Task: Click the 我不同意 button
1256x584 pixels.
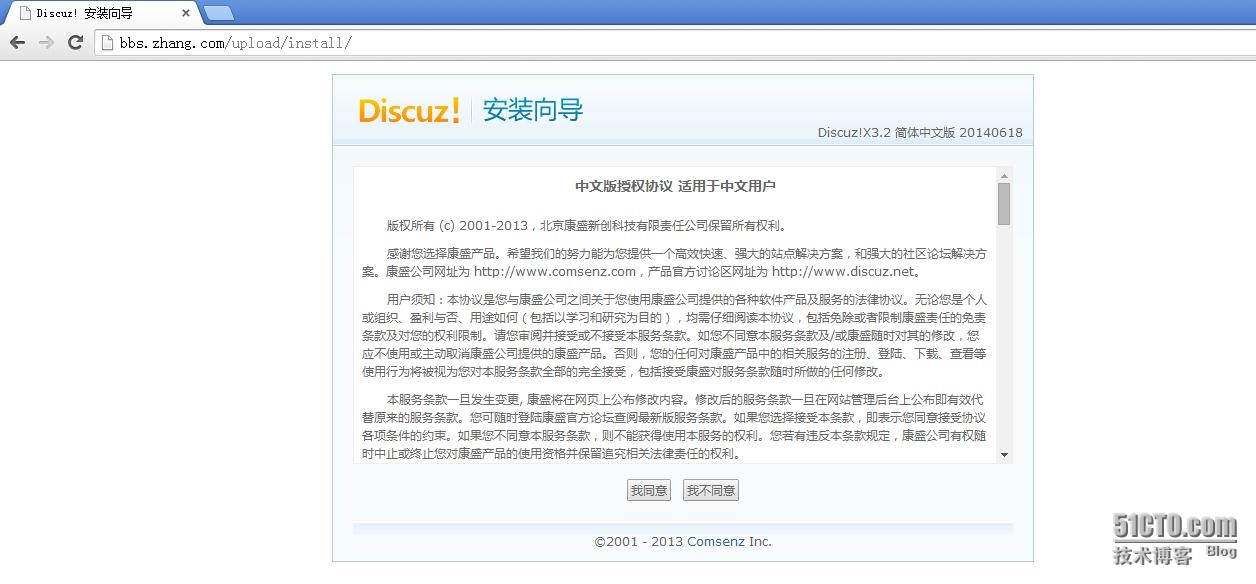Action: (711, 490)
